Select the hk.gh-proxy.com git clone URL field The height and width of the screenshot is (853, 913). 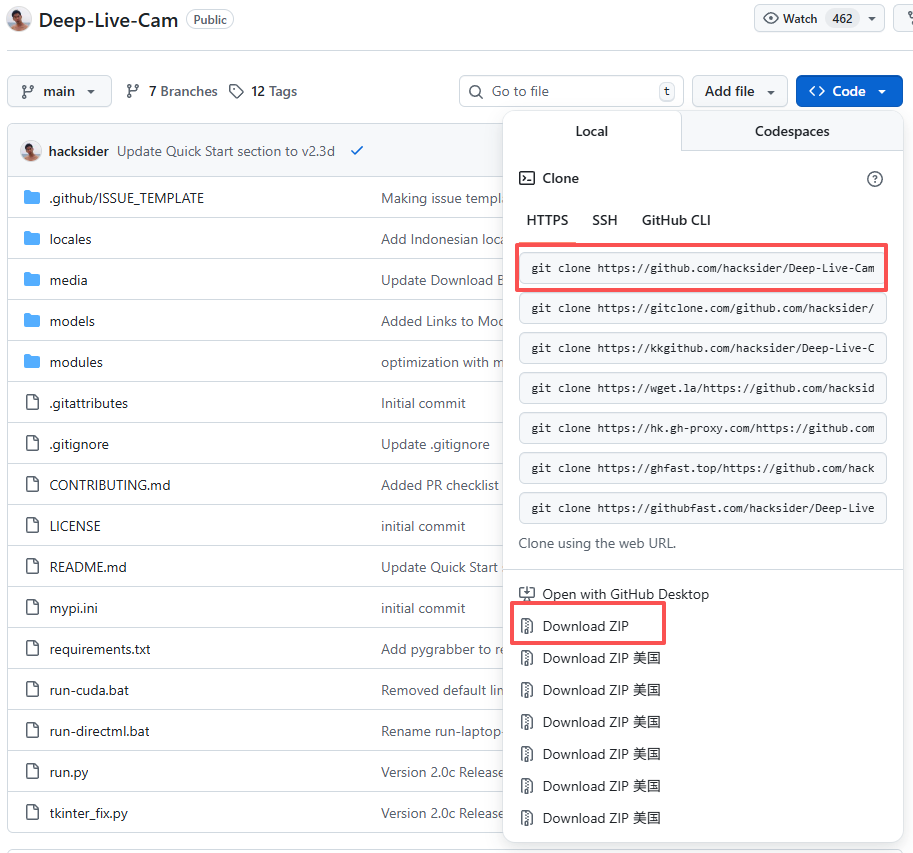pyautogui.click(x=702, y=428)
